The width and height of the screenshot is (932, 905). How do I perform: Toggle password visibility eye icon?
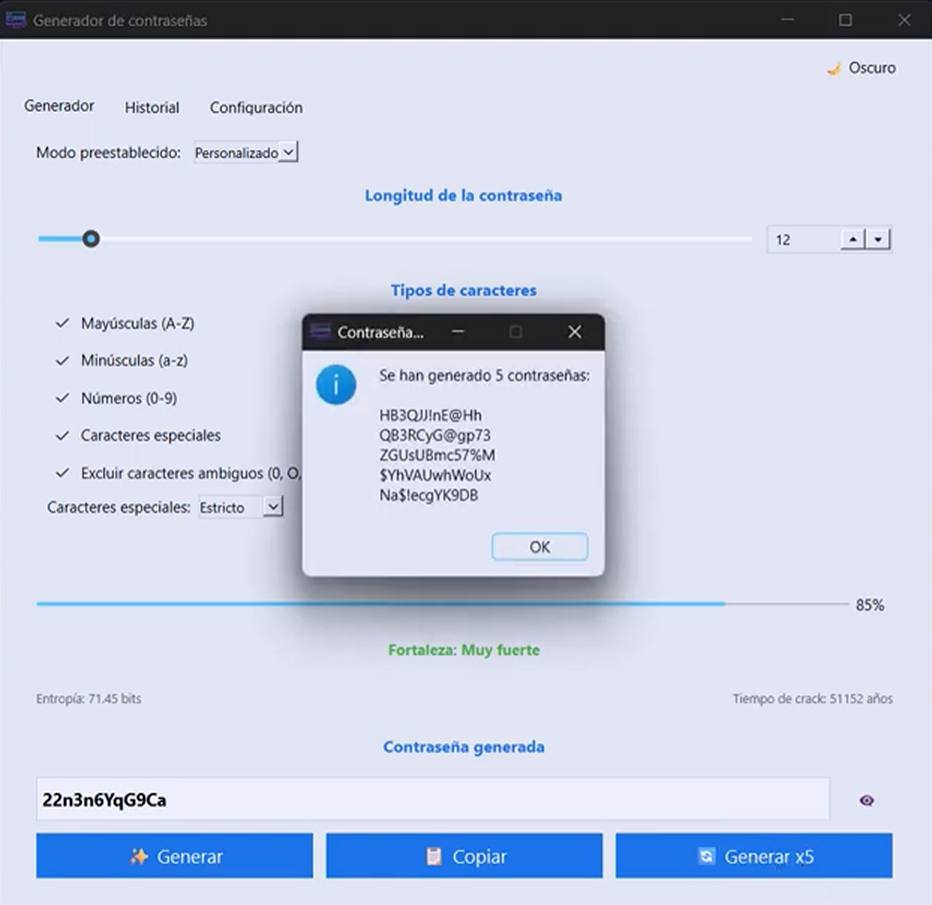(866, 800)
